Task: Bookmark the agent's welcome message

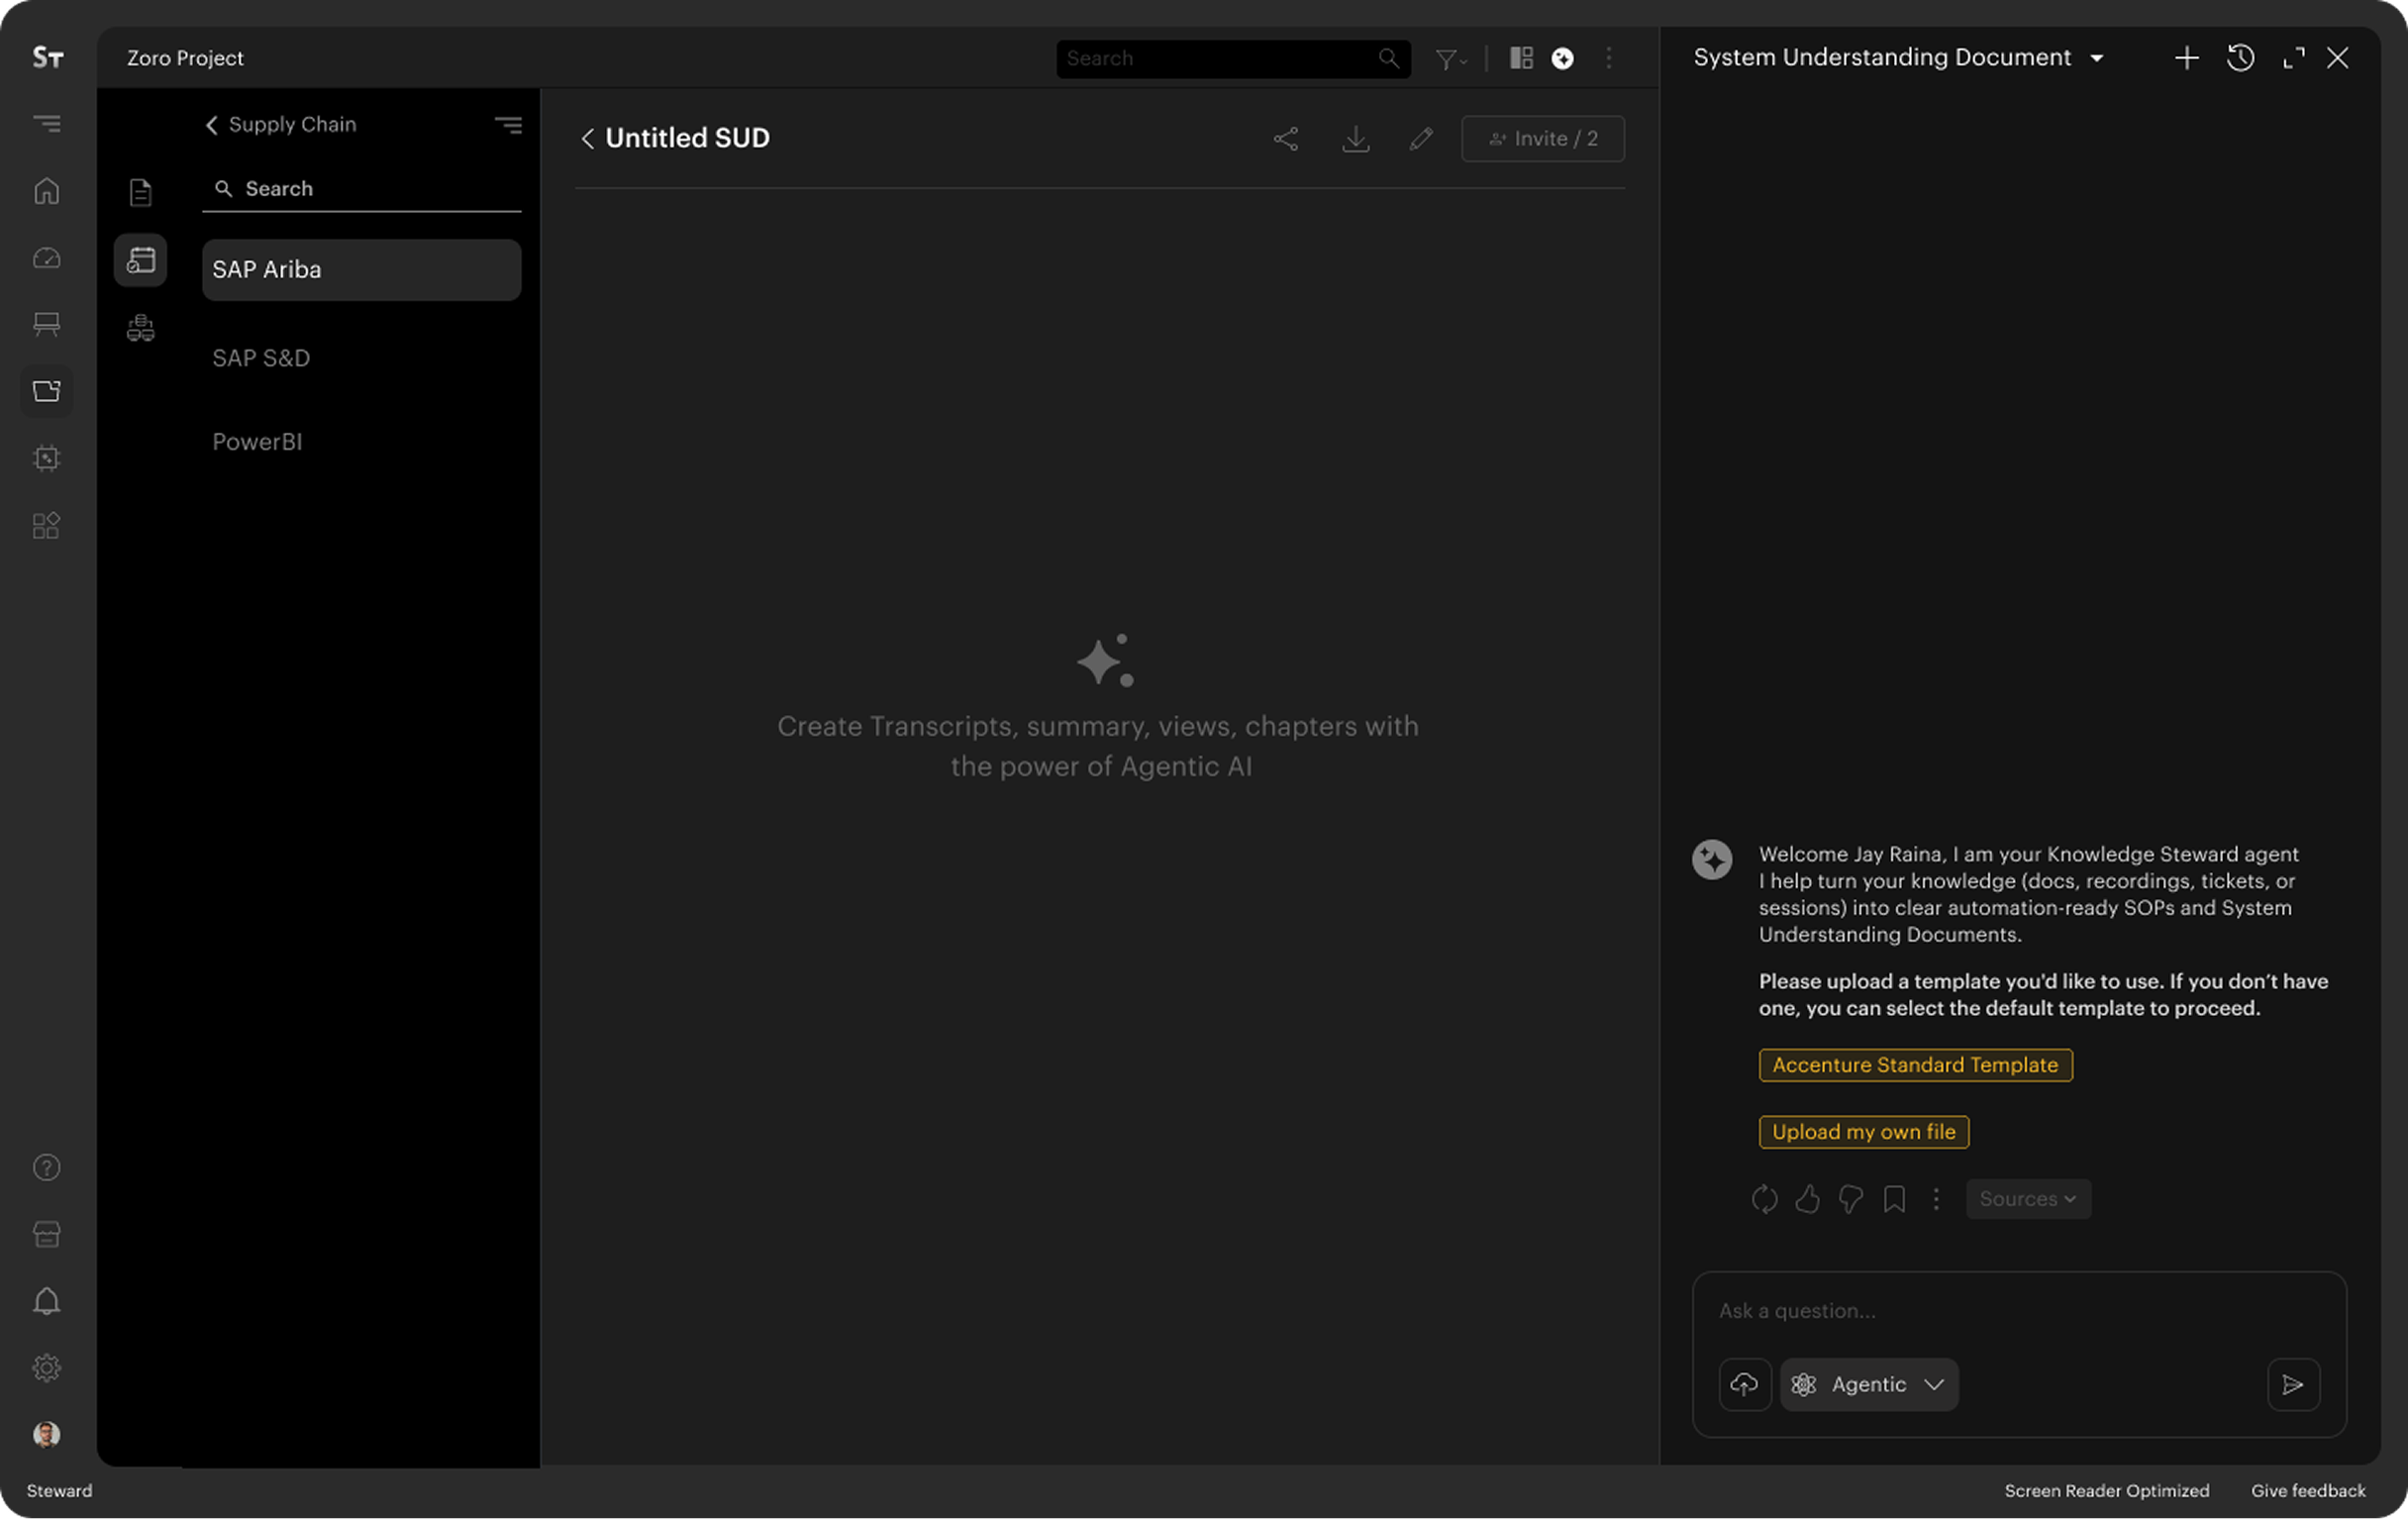Action: 1894,1198
